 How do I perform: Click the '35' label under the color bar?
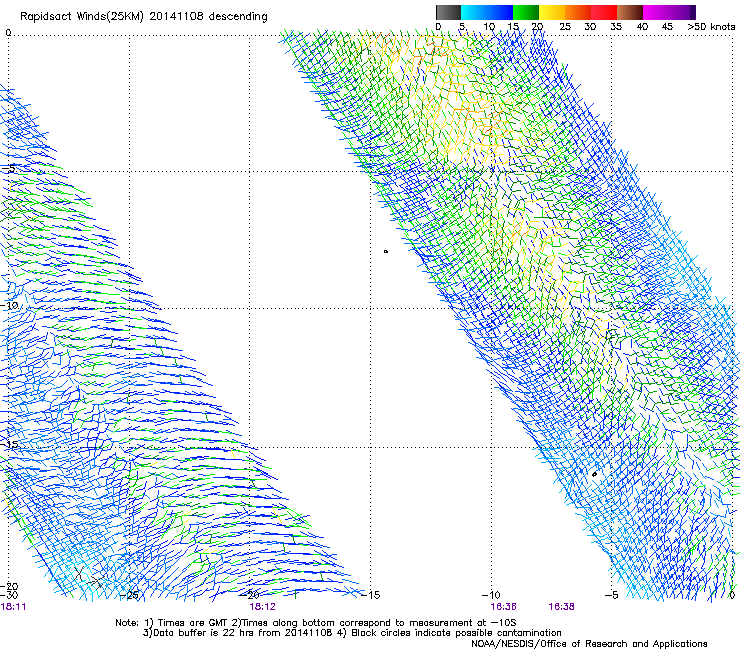tap(616, 27)
